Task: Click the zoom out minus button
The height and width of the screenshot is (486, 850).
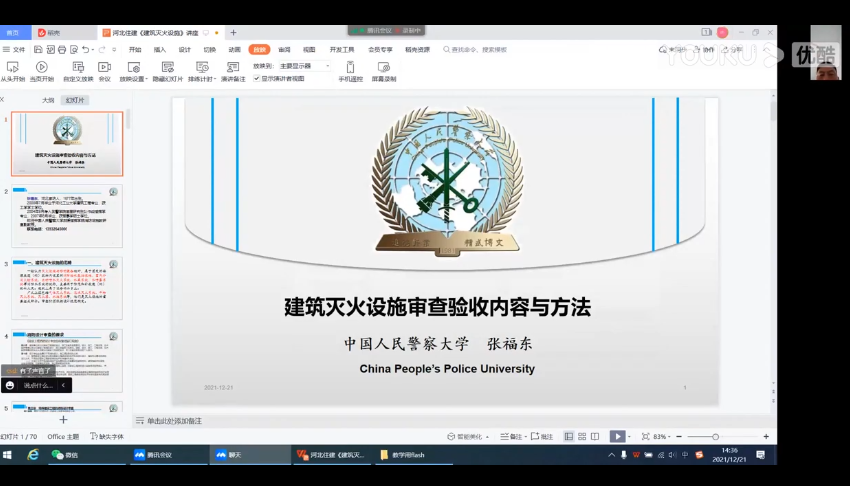Action: click(x=679, y=436)
